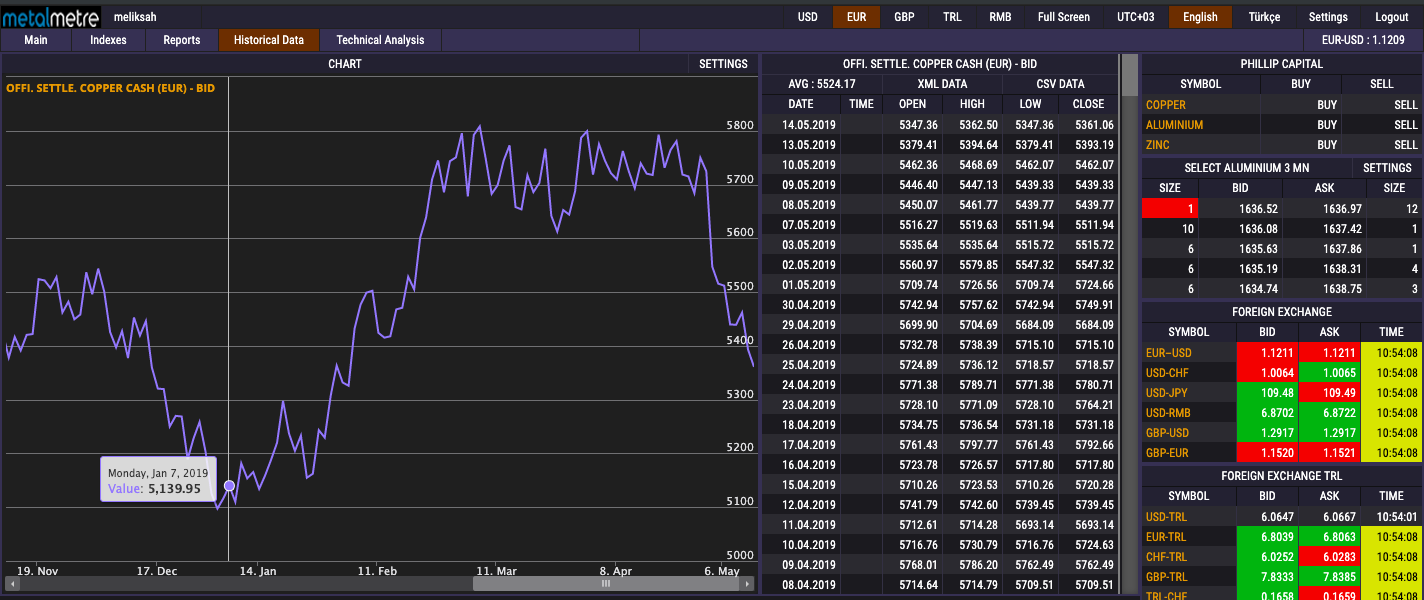The width and height of the screenshot is (1424, 600).
Task: Click the Jan 7, 2019 data point marker
Action: pos(229,486)
